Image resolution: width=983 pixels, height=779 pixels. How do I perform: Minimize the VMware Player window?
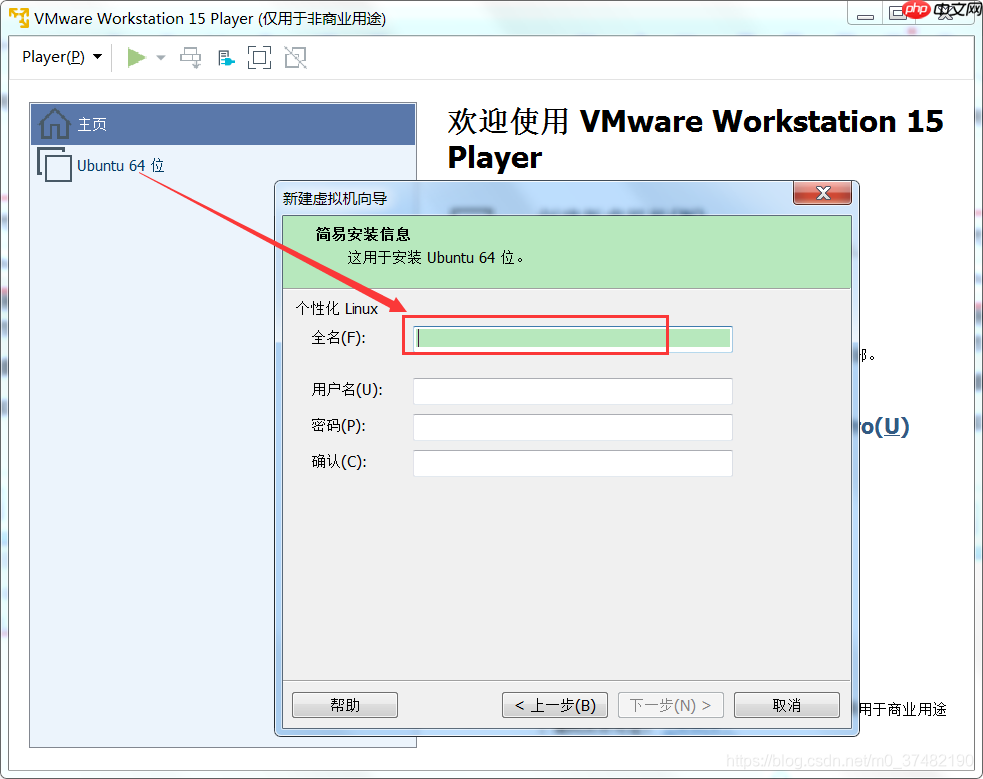(x=865, y=14)
